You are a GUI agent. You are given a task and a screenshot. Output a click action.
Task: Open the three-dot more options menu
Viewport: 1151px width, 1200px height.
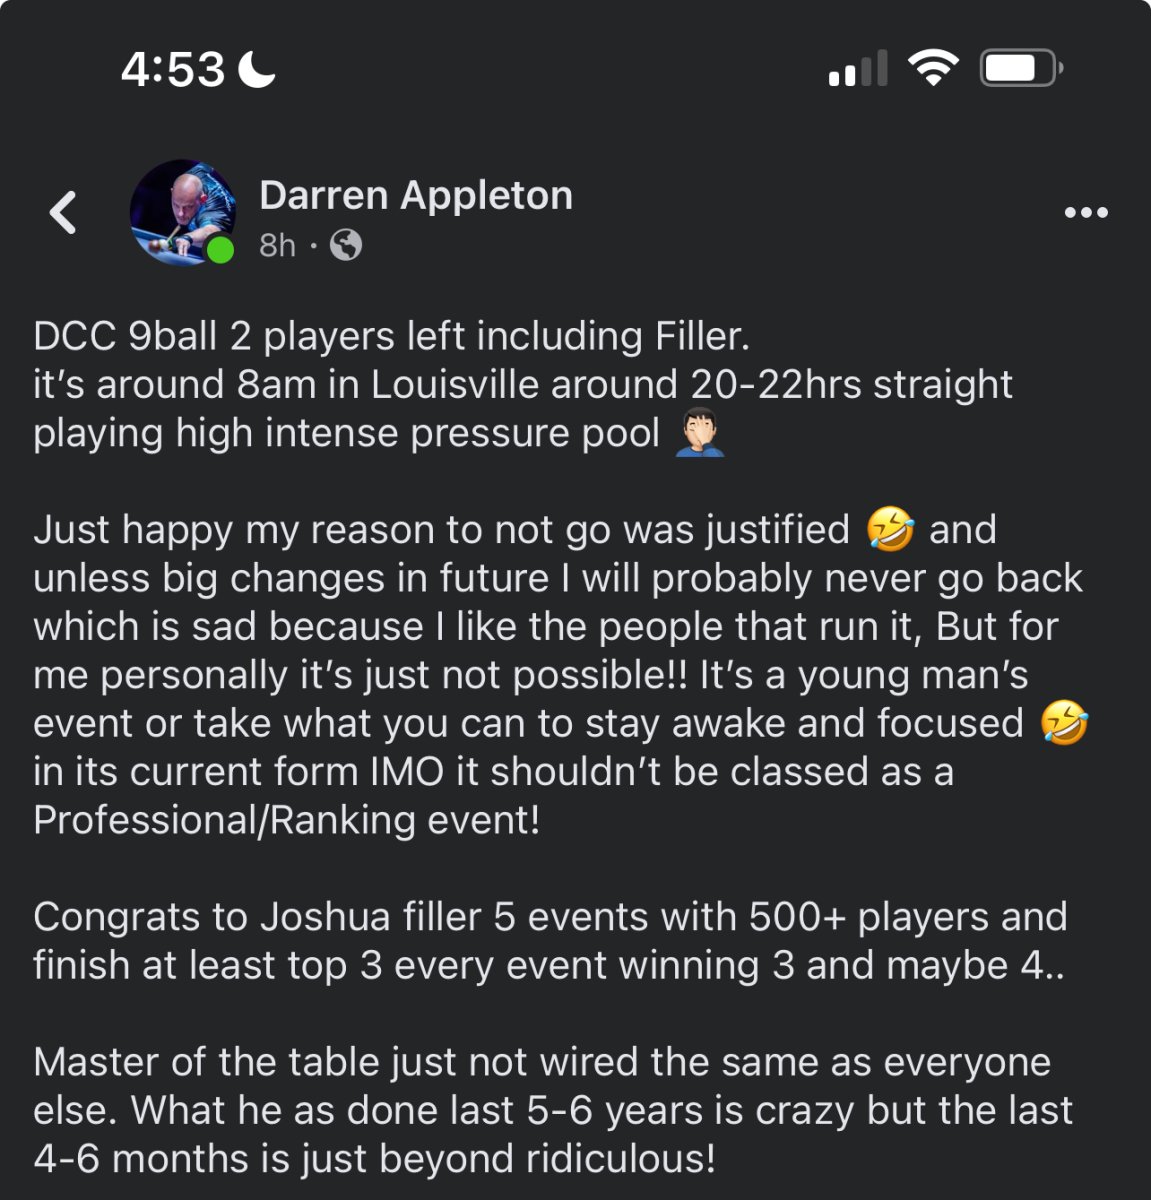click(1086, 212)
